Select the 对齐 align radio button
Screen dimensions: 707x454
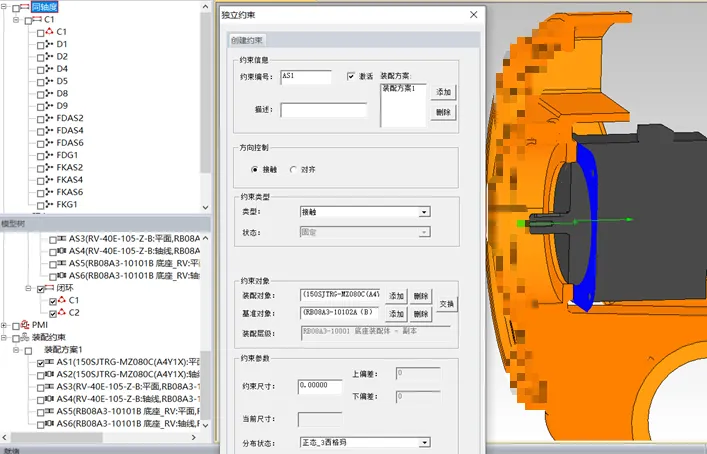292,170
